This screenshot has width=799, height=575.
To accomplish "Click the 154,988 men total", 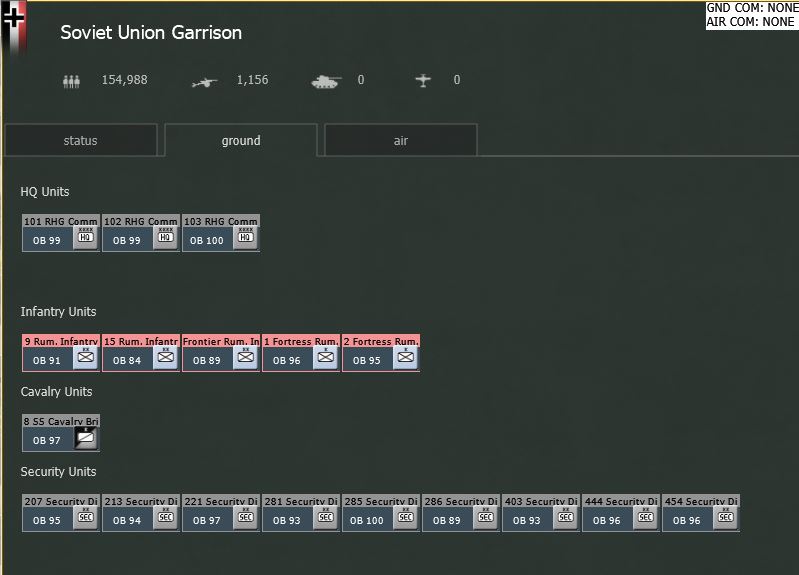I will pos(124,80).
